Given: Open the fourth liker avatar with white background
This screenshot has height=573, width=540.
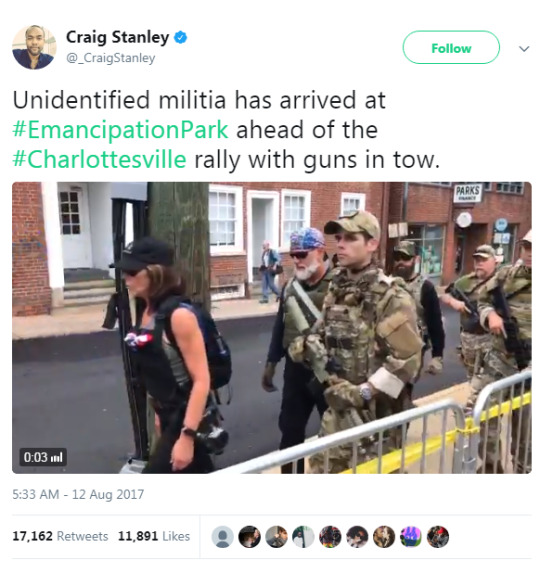Looking at the screenshot, I should coord(303,537).
